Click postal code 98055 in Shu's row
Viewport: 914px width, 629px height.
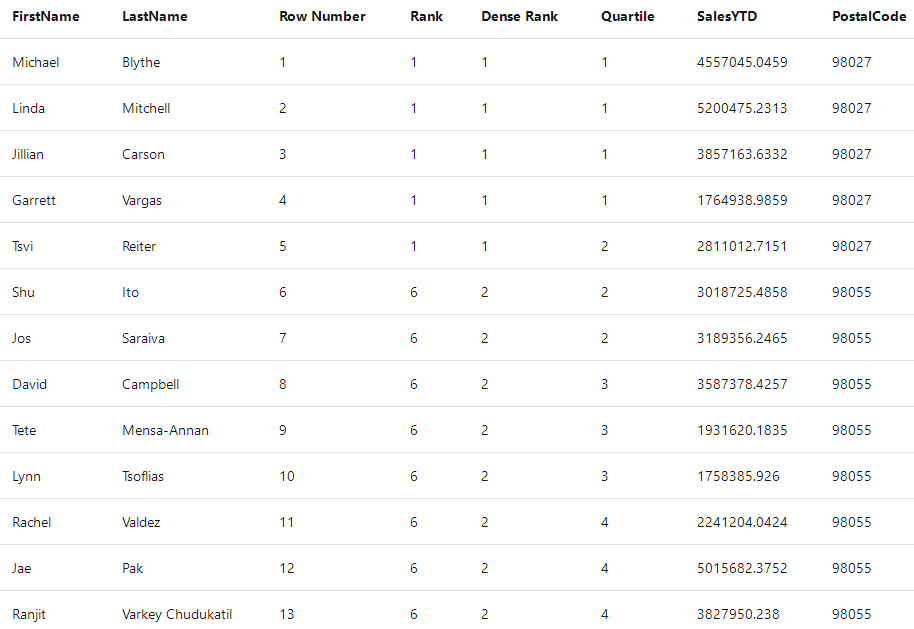852,293
